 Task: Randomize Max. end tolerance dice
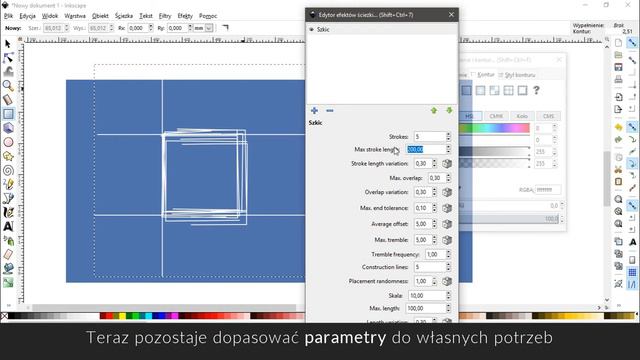pos(447,208)
